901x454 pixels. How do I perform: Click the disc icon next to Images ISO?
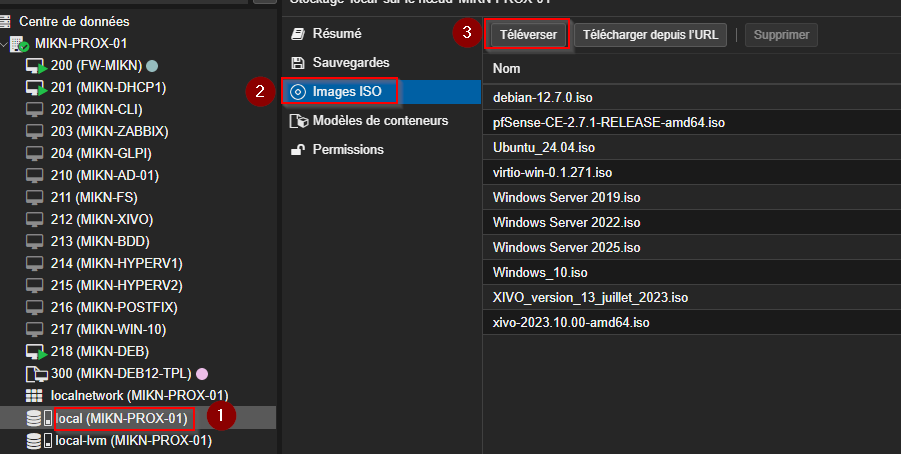click(298, 92)
